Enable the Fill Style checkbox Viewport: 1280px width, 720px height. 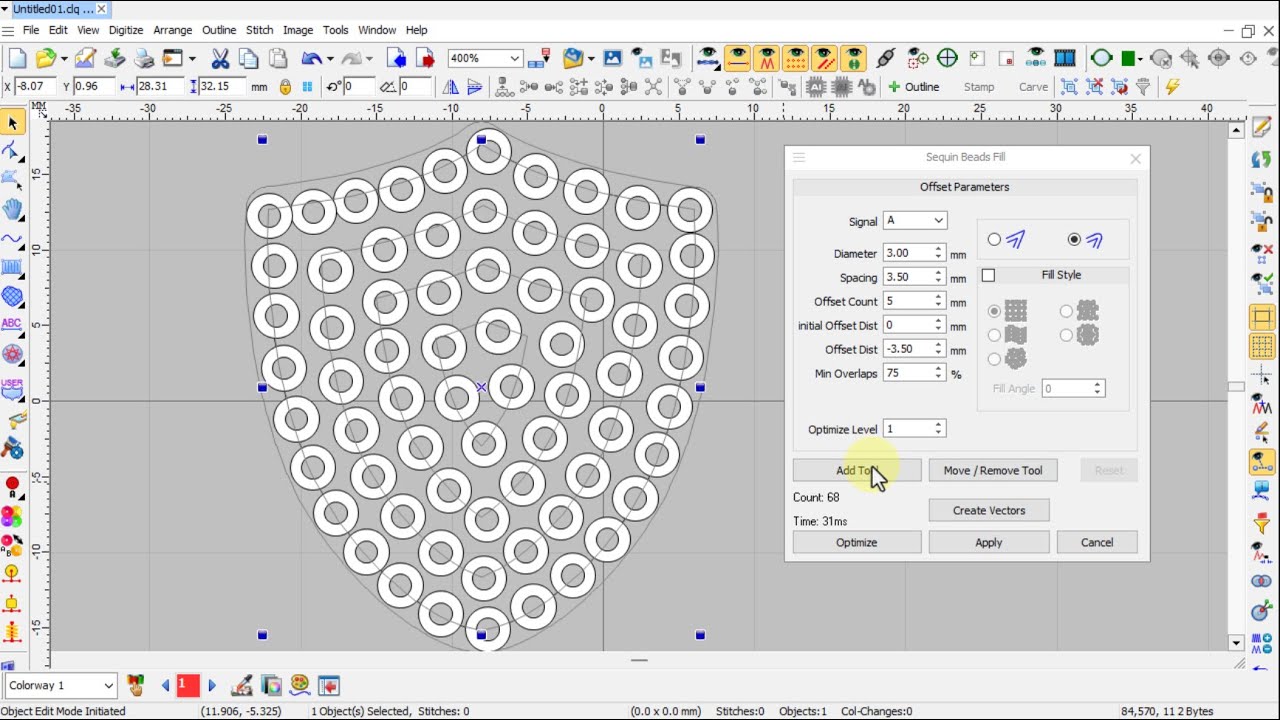988,275
